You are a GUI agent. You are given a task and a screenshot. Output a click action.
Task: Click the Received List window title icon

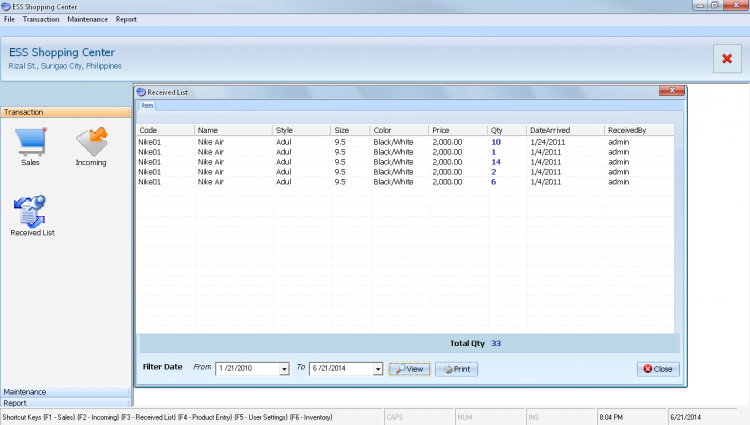[141, 92]
